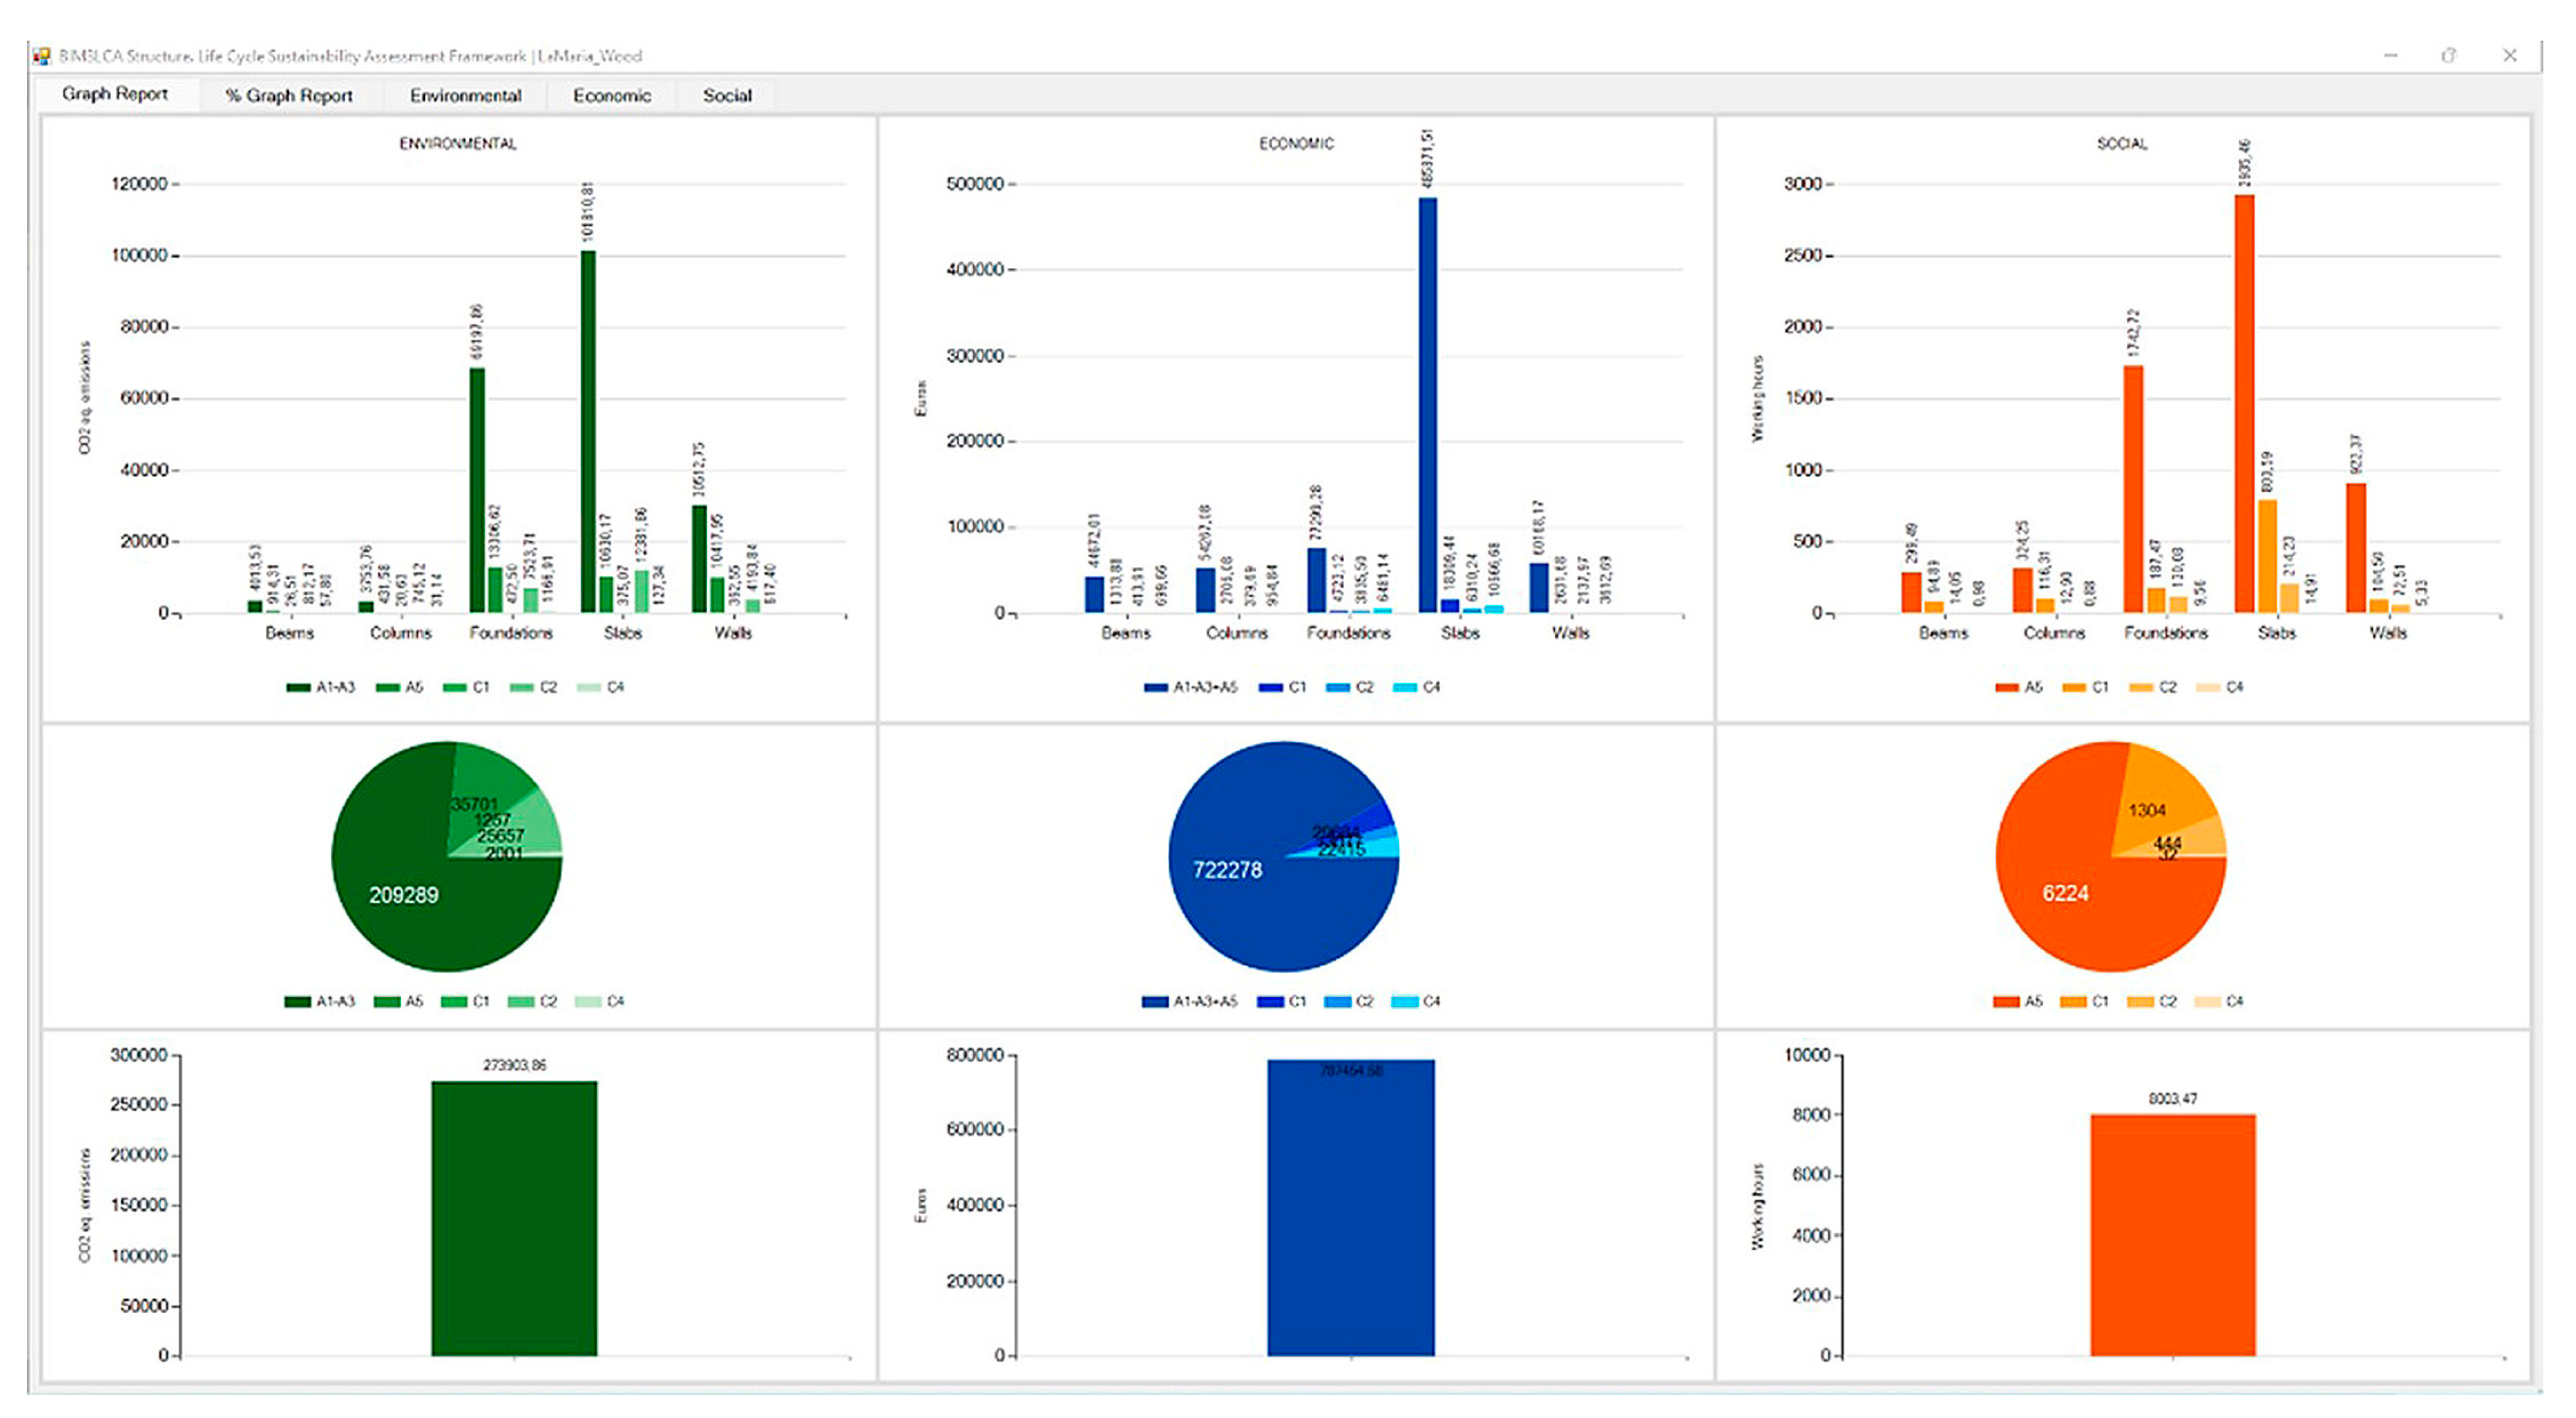Click the 209289 slice of the green pie
This screenshot has width=2576, height=1418.
tap(403, 895)
